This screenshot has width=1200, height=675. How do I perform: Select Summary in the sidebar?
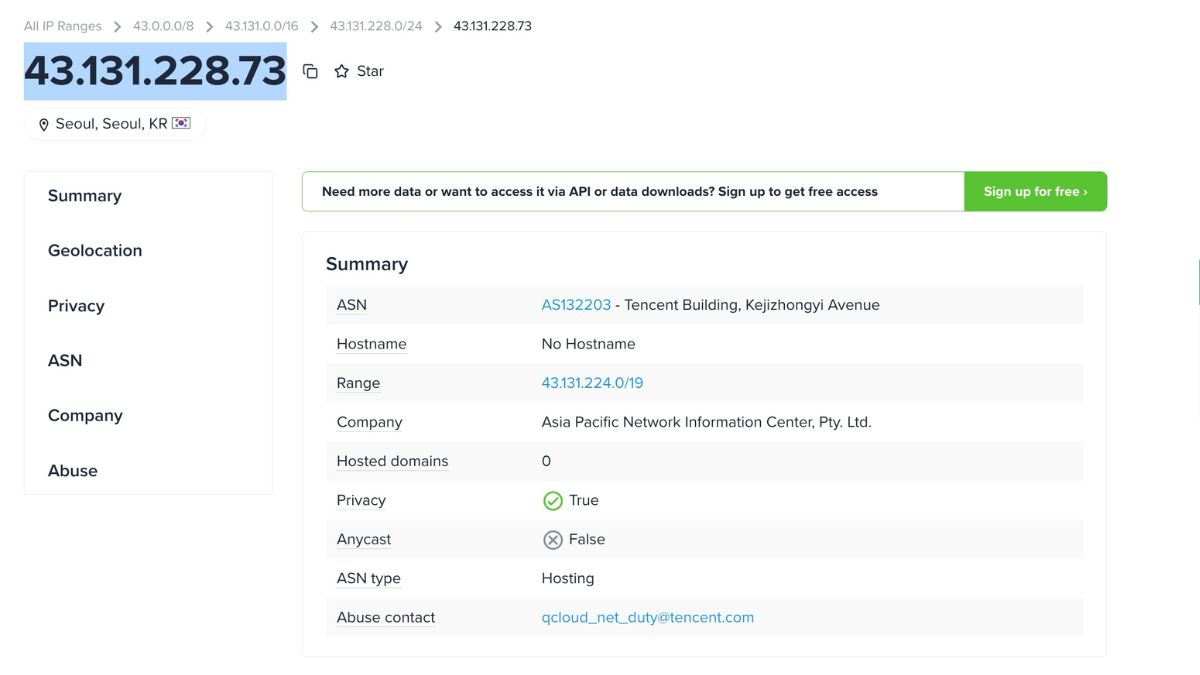84,196
